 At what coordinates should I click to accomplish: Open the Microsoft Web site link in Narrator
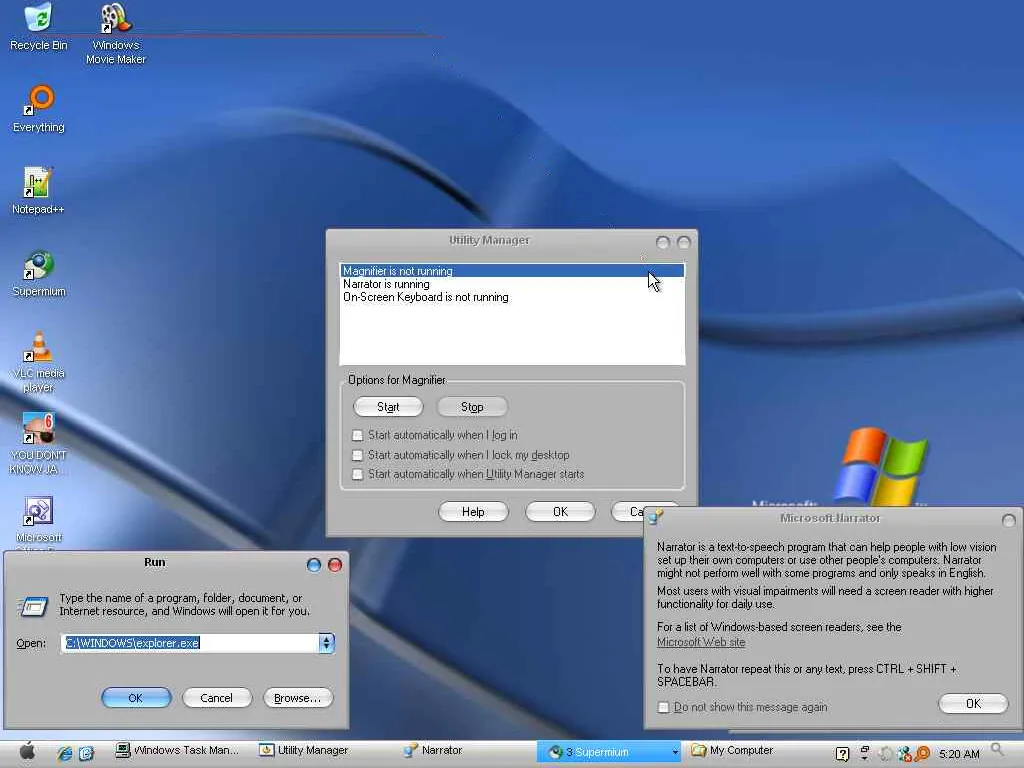pos(701,642)
